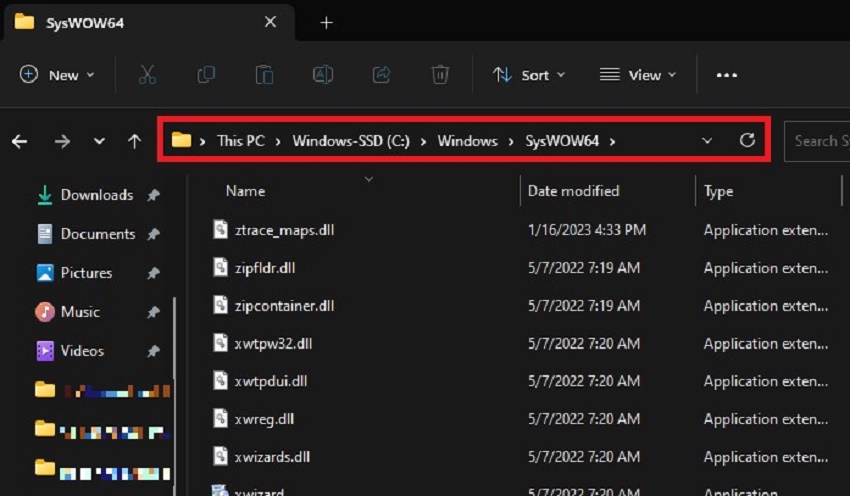Expand chevron after This PC
This screenshot has width=850, height=496.
[278, 141]
